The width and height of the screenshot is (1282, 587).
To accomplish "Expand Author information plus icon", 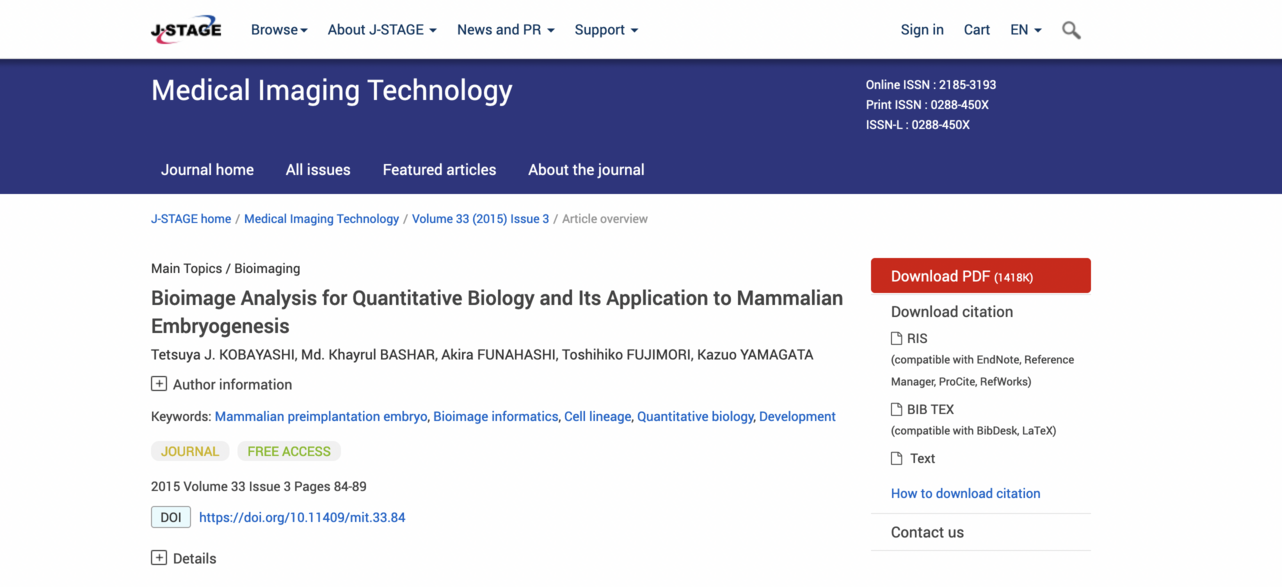I will (159, 384).
